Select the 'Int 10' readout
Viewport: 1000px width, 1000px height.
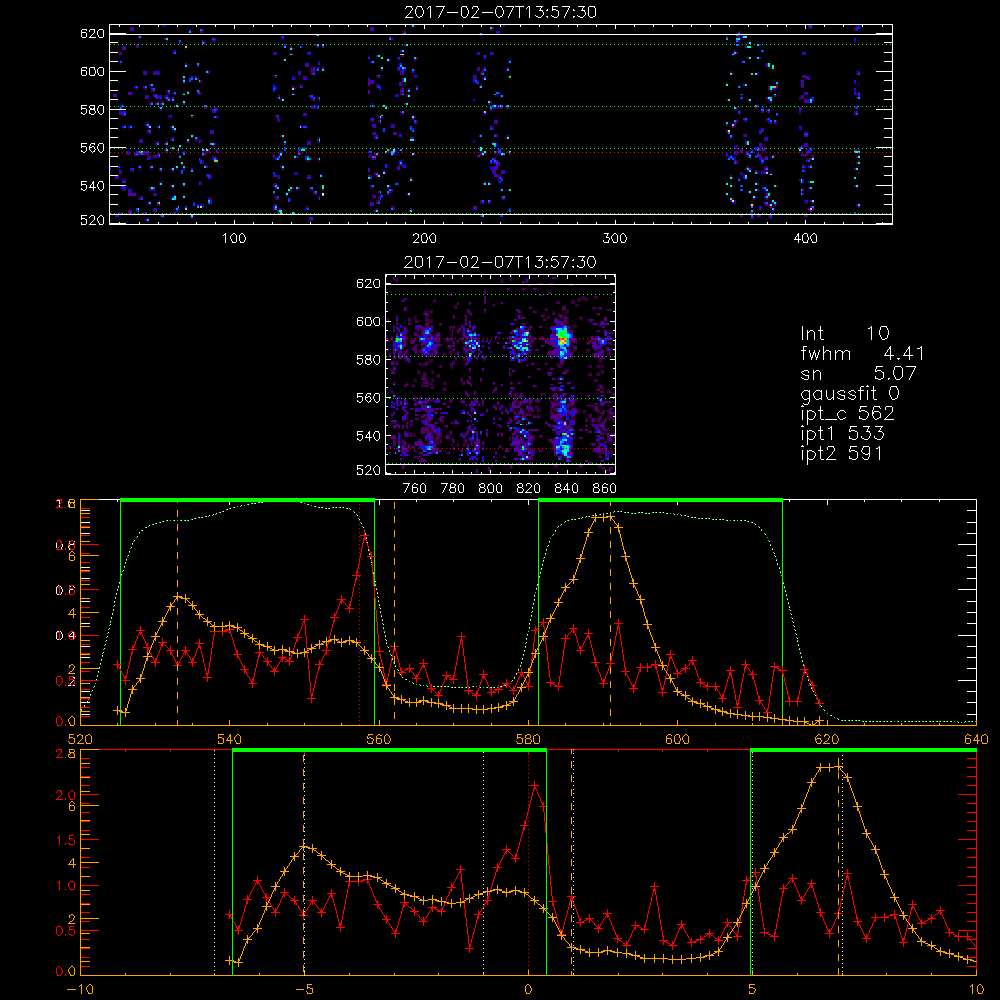tap(845, 333)
